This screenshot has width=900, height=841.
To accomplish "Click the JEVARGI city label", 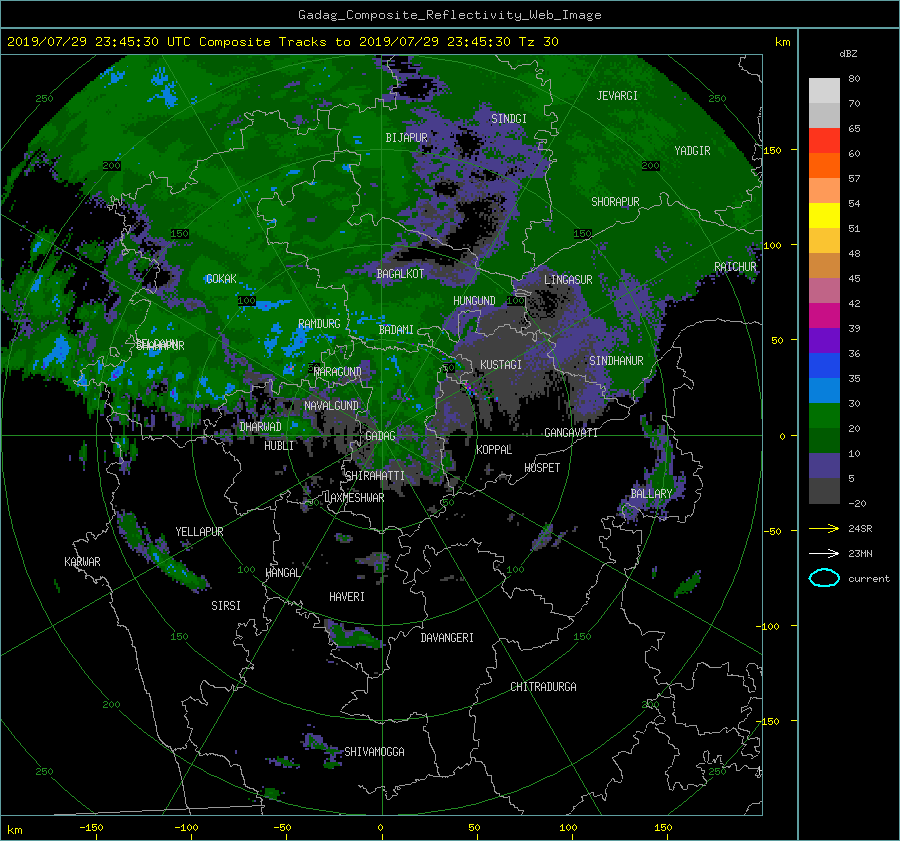I will coord(617,96).
